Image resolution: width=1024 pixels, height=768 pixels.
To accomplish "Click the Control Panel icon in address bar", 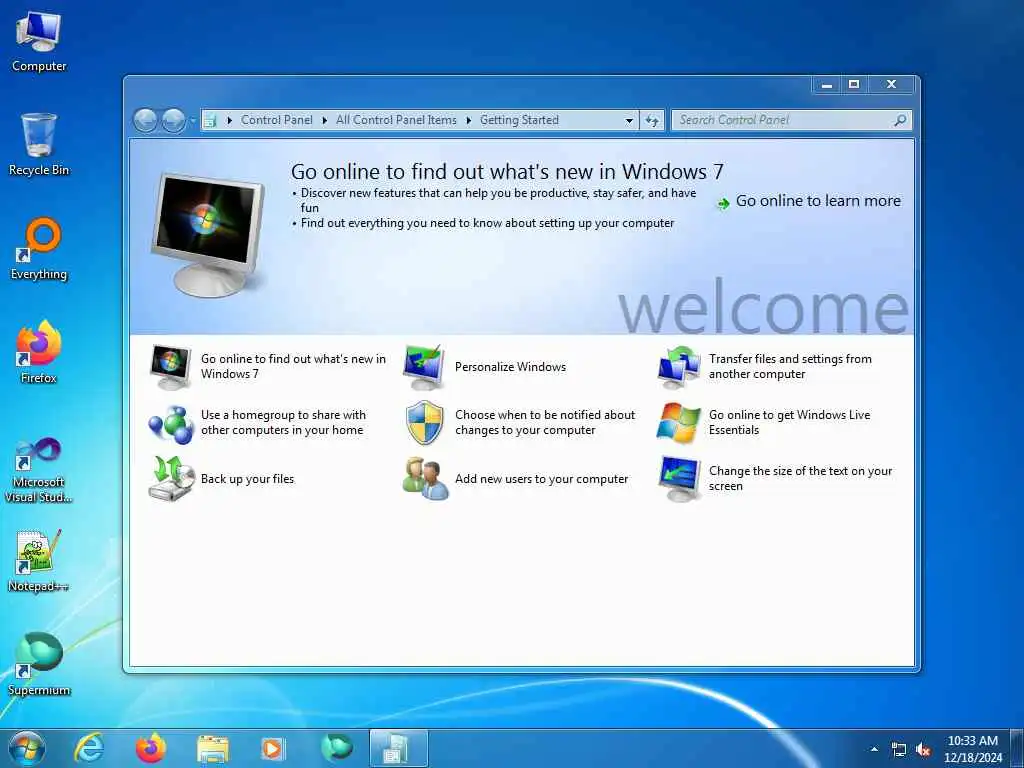I will (210, 120).
